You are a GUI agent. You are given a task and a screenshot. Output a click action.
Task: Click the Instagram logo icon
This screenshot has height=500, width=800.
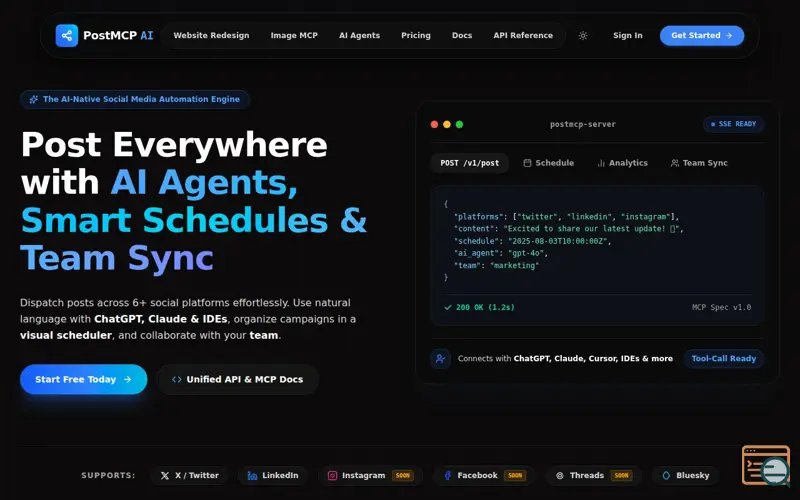pyautogui.click(x=332, y=476)
